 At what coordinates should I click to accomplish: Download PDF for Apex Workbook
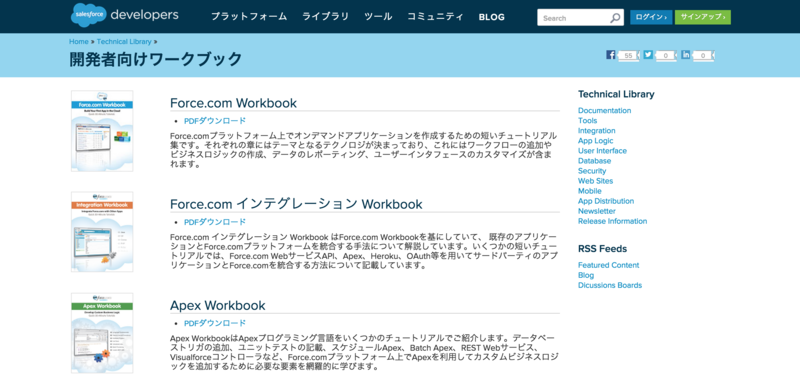point(215,323)
